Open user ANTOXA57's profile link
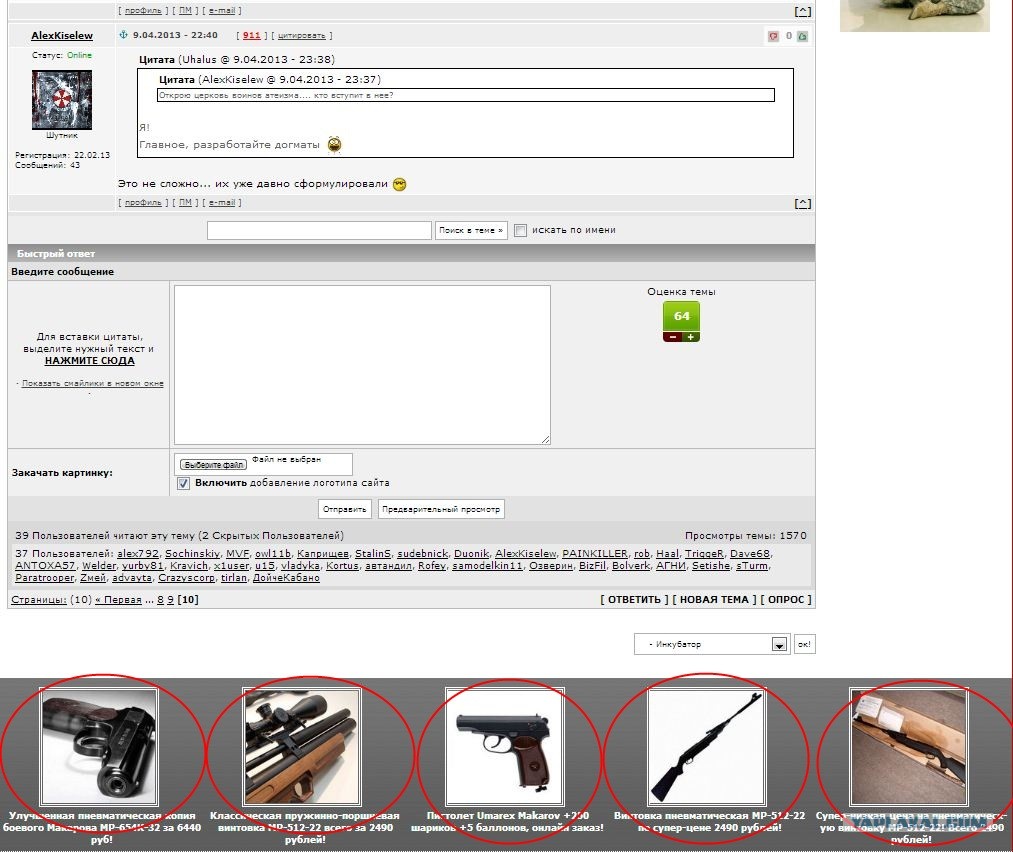Screen dimensions: 1013x852 (x=45, y=565)
